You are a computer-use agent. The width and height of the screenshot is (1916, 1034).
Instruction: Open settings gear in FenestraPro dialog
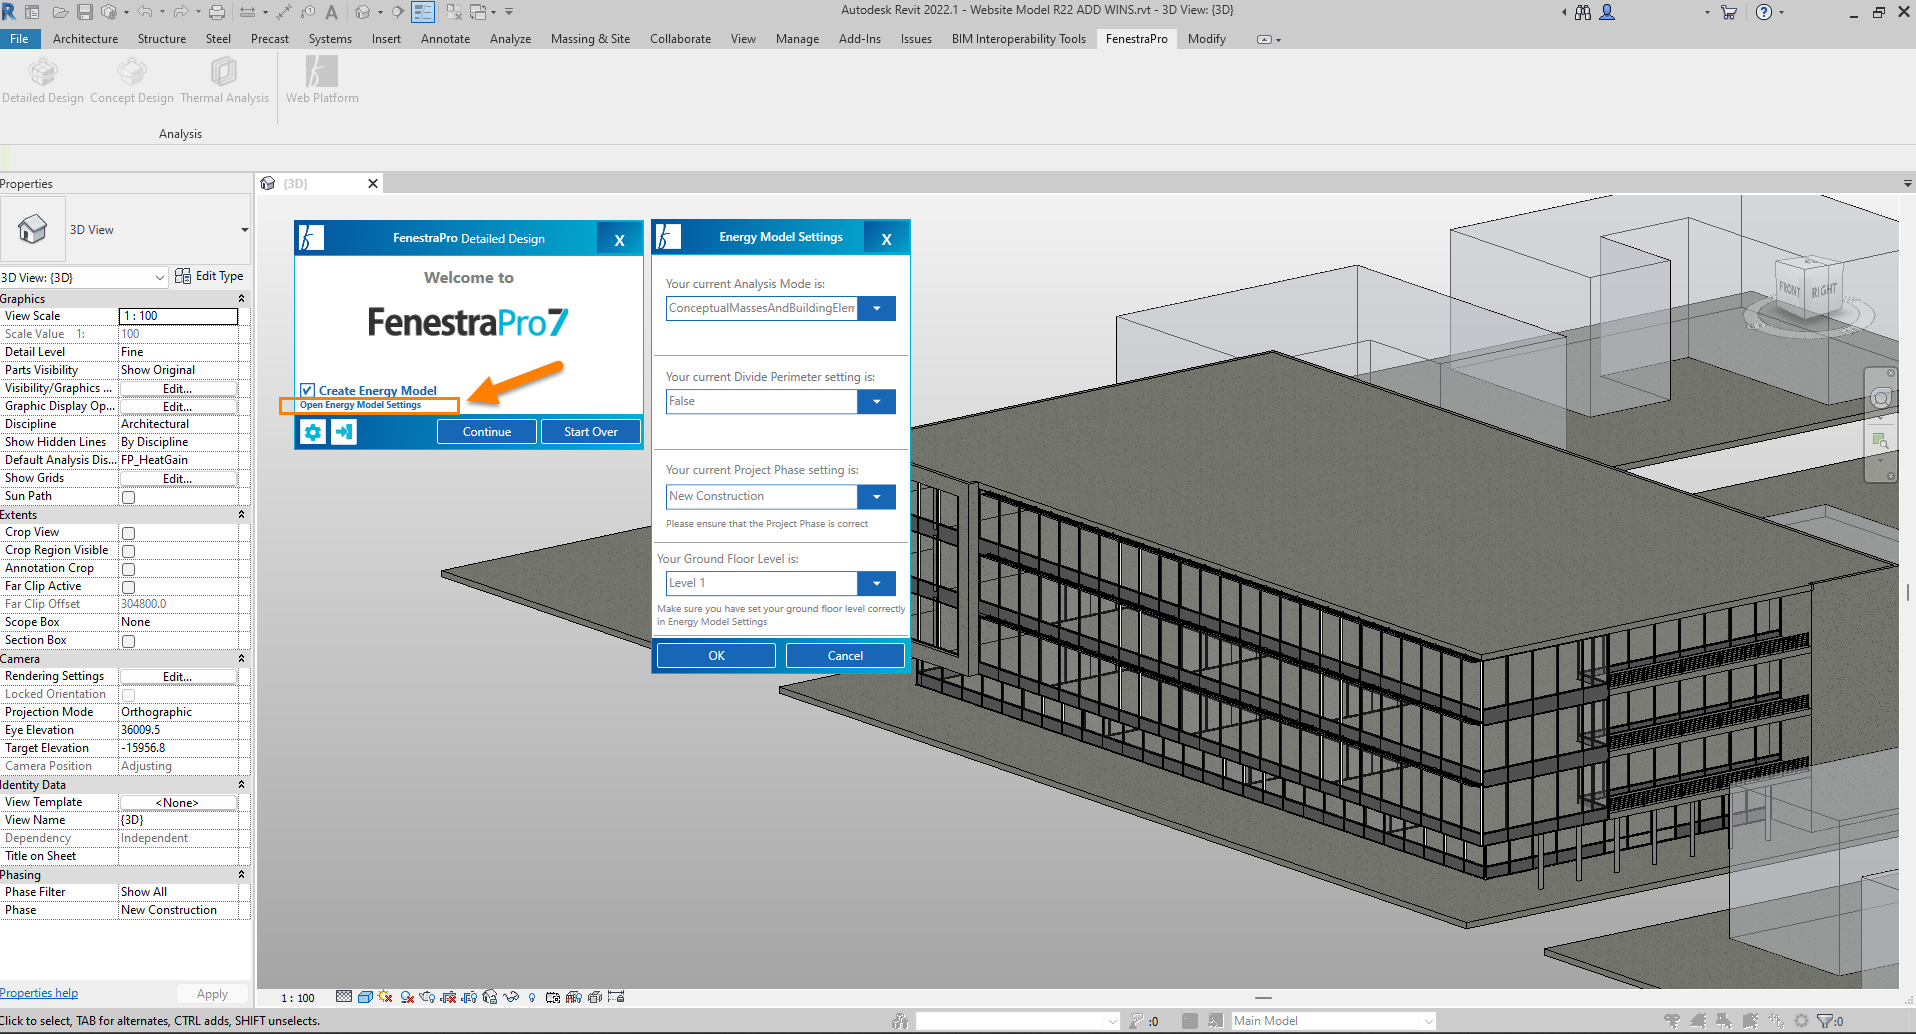pos(313,432)
